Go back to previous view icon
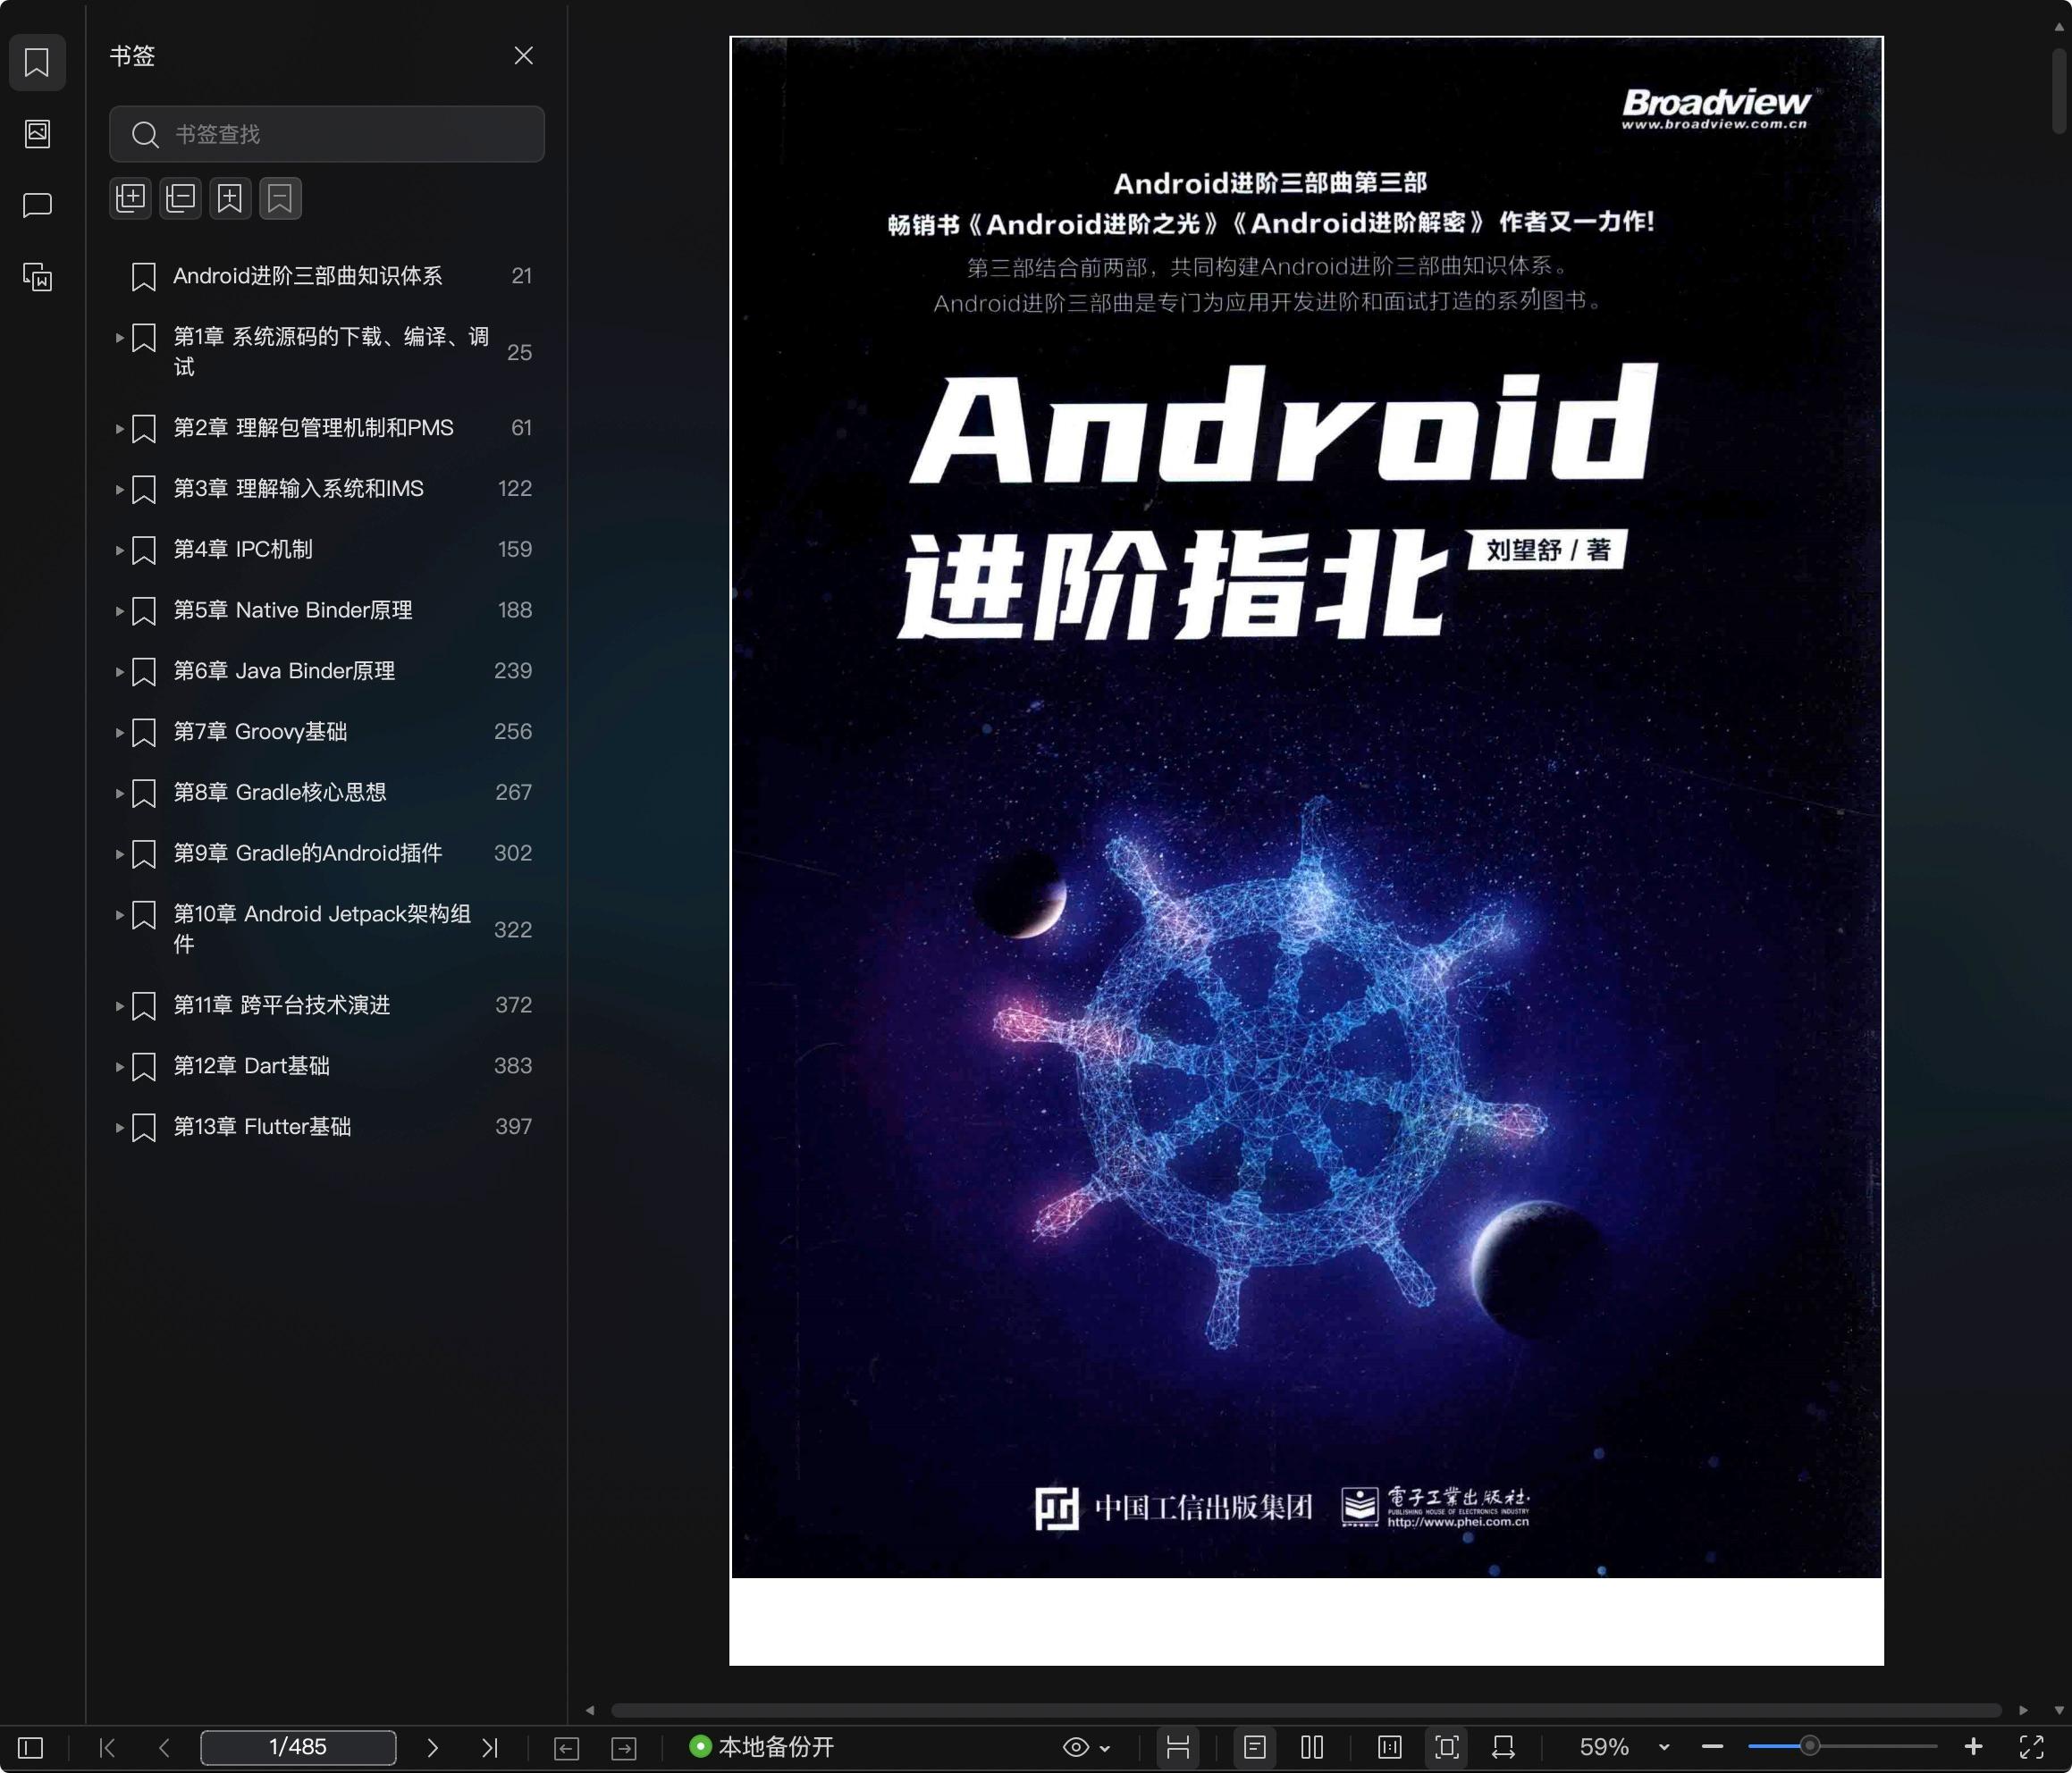This screenshot has height=1773, width=2072. click(x=566, y=1747)
